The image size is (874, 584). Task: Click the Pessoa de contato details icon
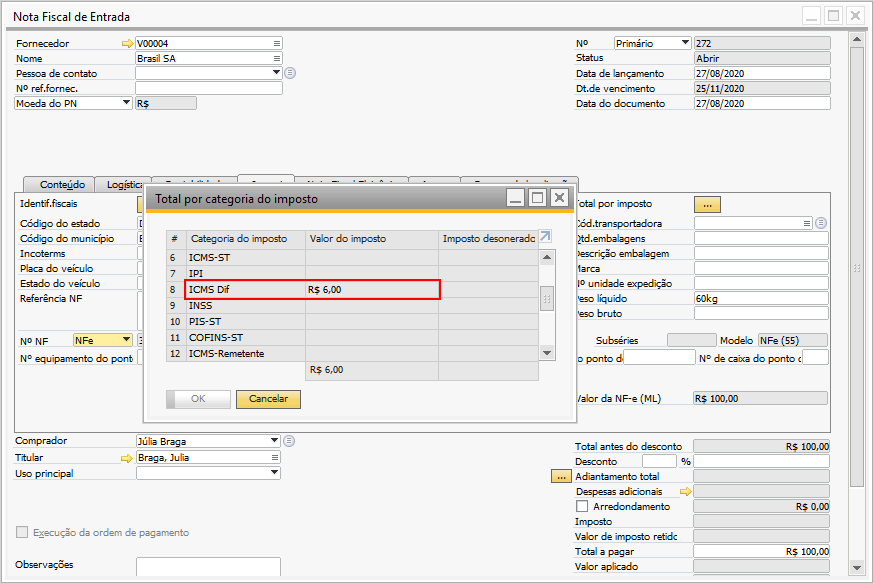[290, 73]
